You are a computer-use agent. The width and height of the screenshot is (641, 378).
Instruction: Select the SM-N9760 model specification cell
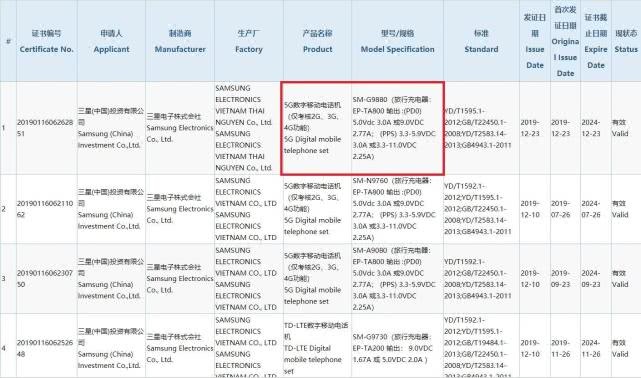point(397,209)
